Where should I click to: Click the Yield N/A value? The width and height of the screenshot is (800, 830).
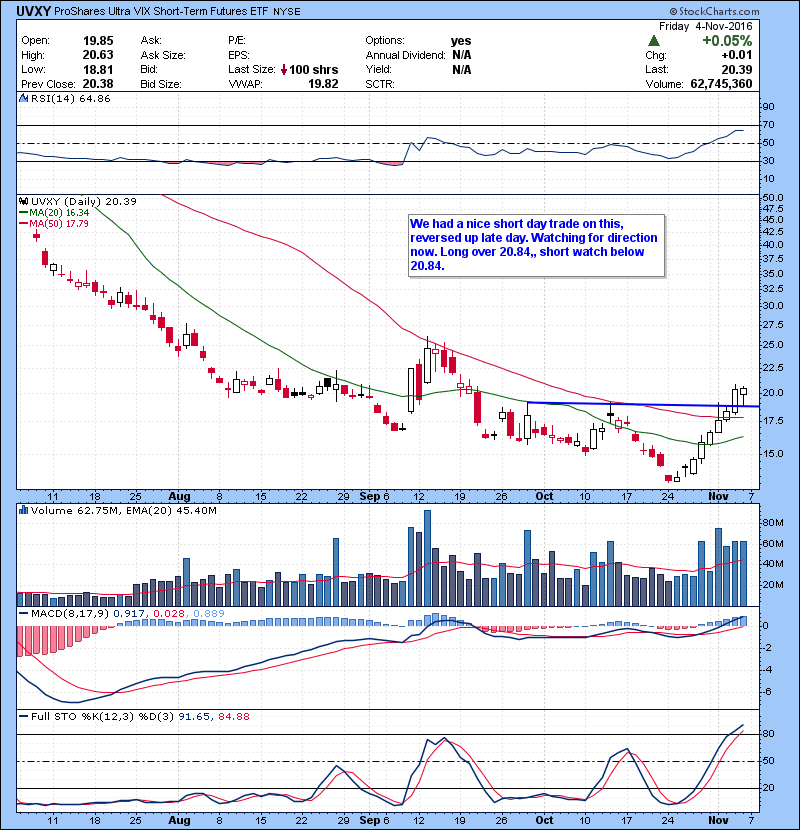(x=462, y=69)
